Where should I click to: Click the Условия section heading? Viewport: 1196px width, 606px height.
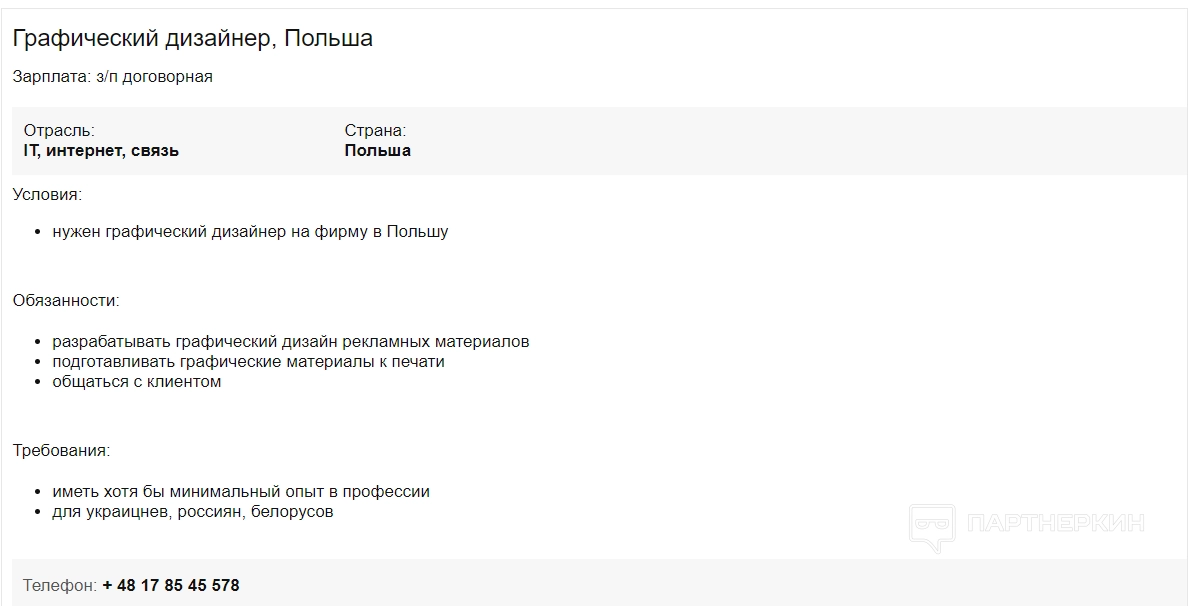[x=47, y=194]
